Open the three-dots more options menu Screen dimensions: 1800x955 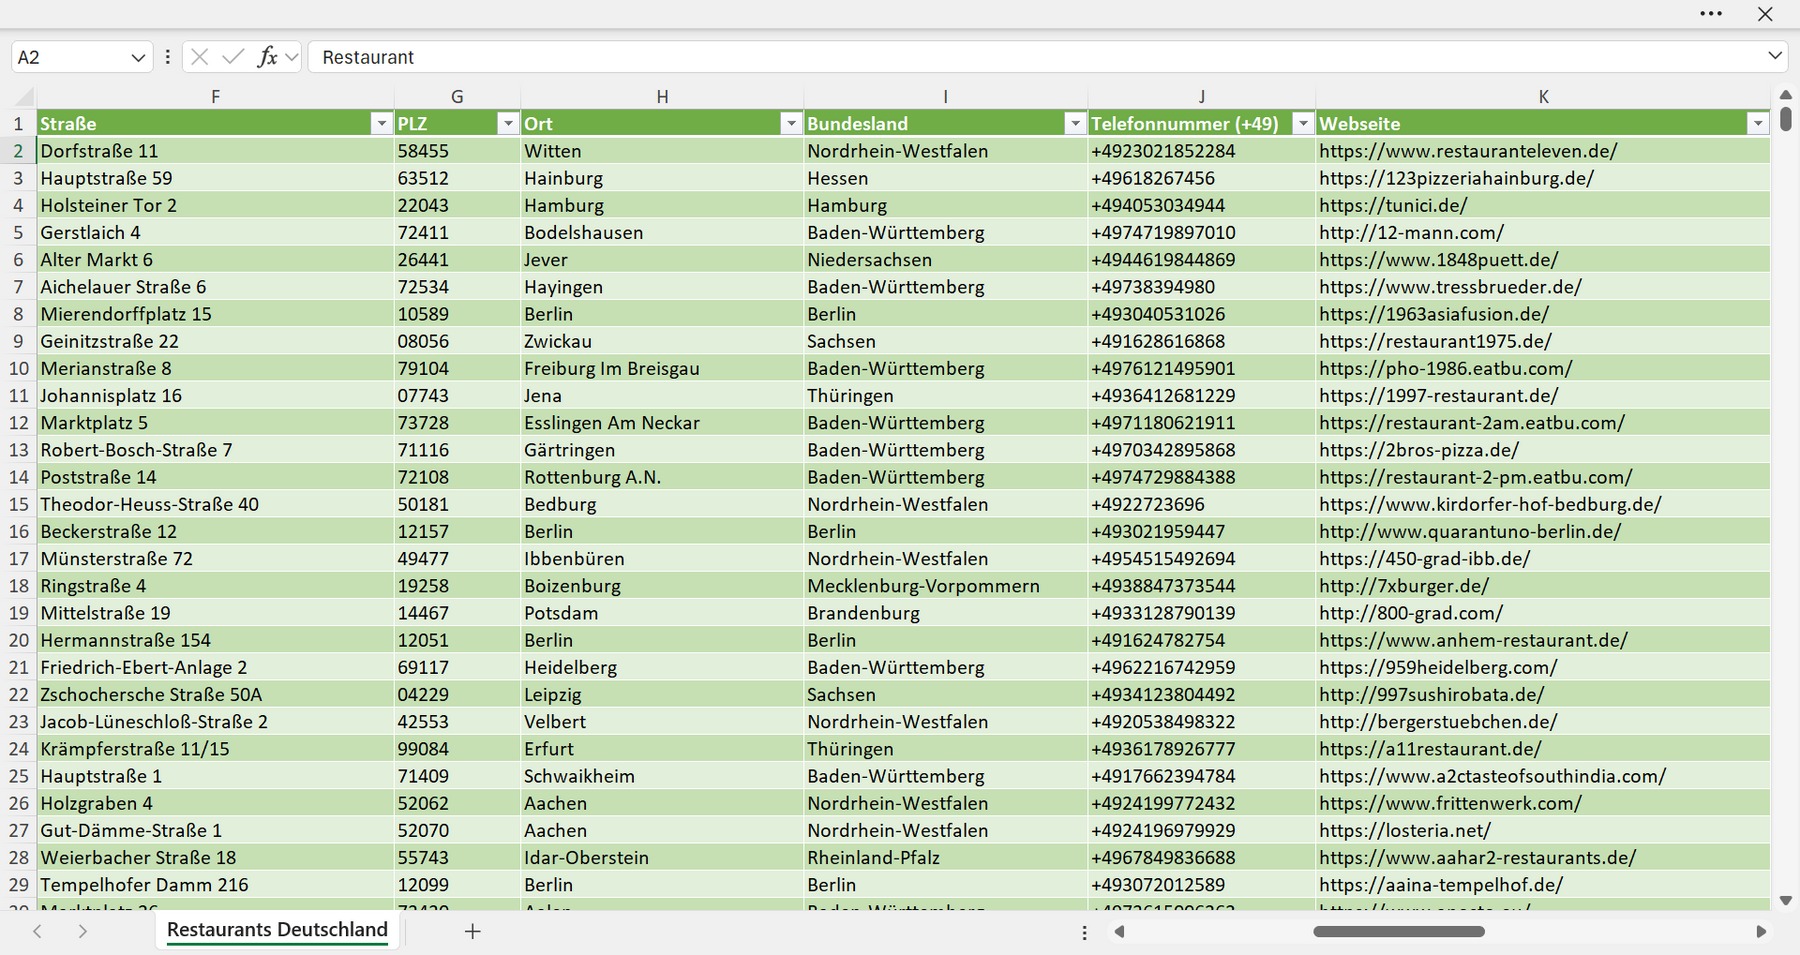click(x=1711, y=14)
